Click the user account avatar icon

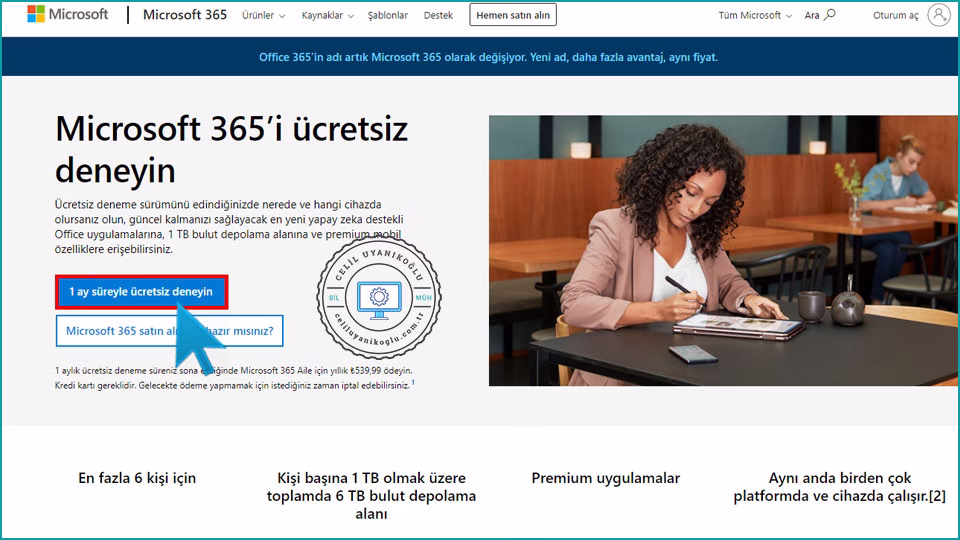pyautogui.click(x=939, y=15)
